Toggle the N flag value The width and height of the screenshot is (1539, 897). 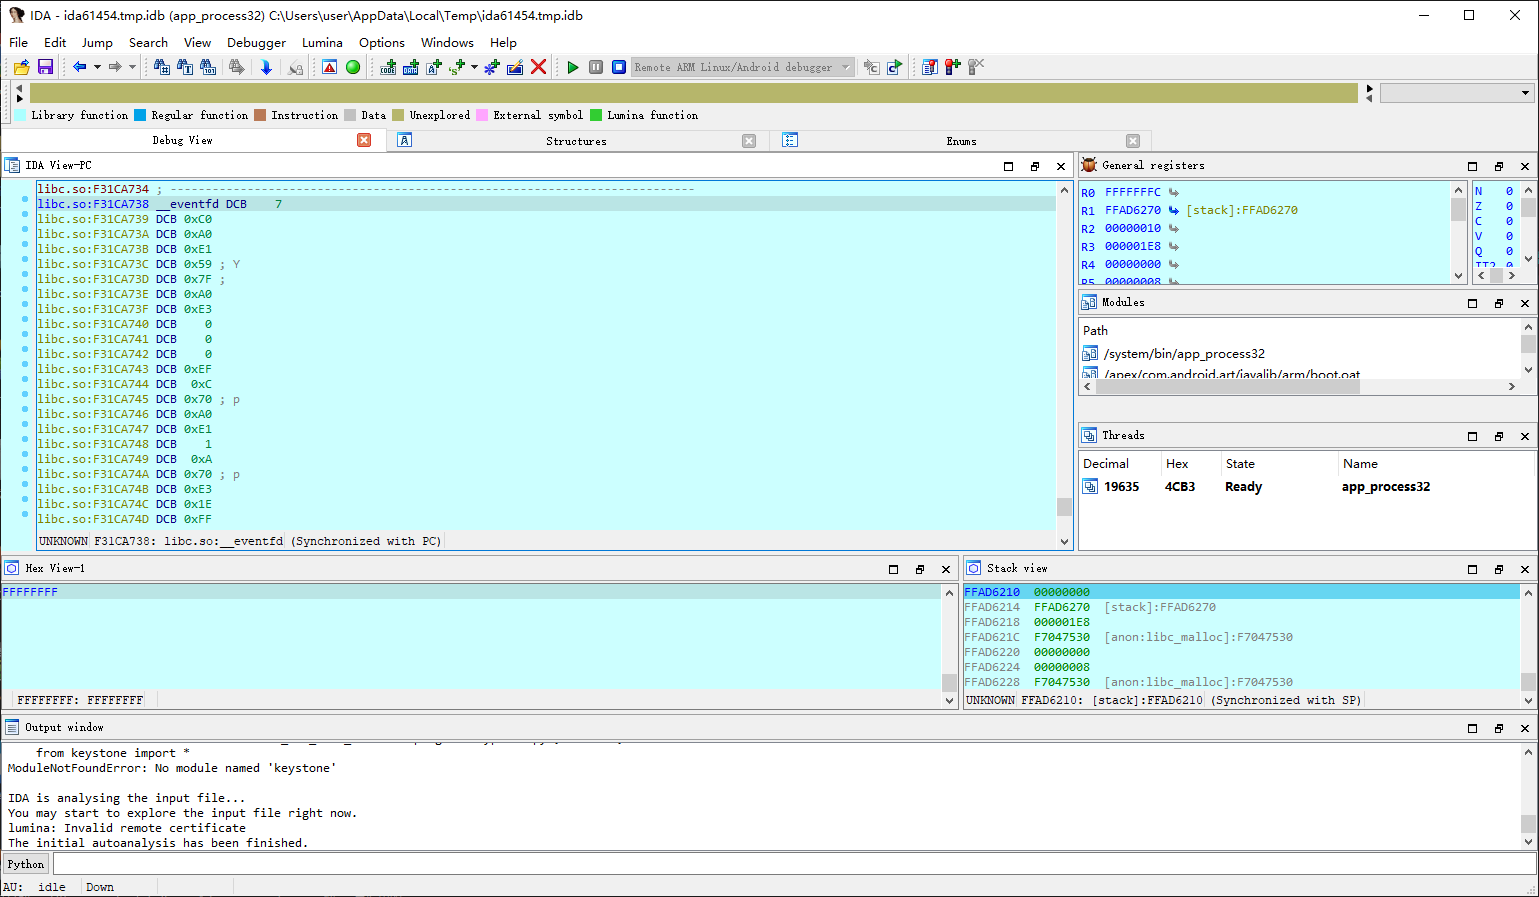coord(1509,191)
